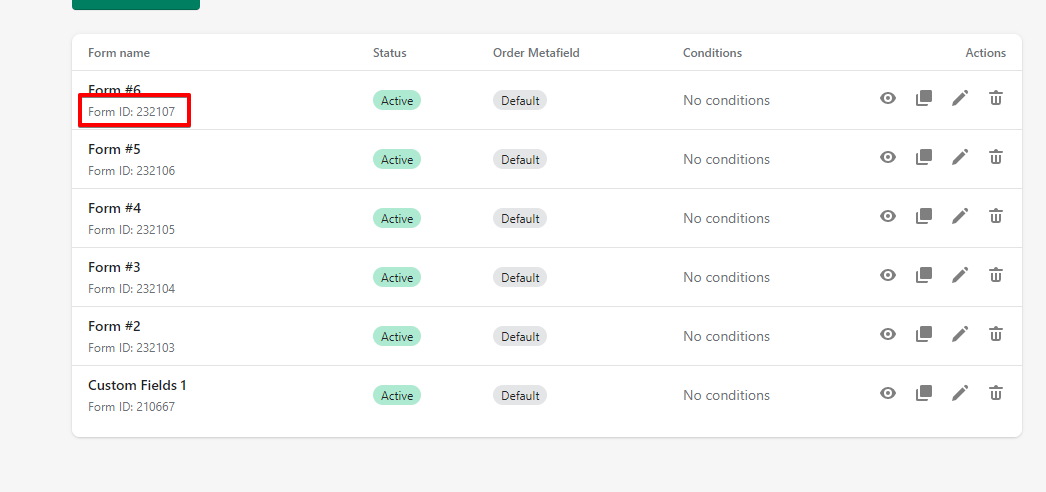Edit Form #4 with pencil icon
This screenshot has width=1046, height=492.
click(959, 216)
